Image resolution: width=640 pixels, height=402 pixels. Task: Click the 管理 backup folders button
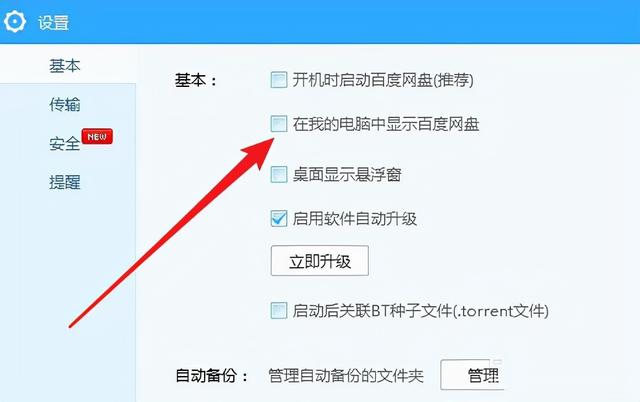pyautogui.click(x=473, y=375)
